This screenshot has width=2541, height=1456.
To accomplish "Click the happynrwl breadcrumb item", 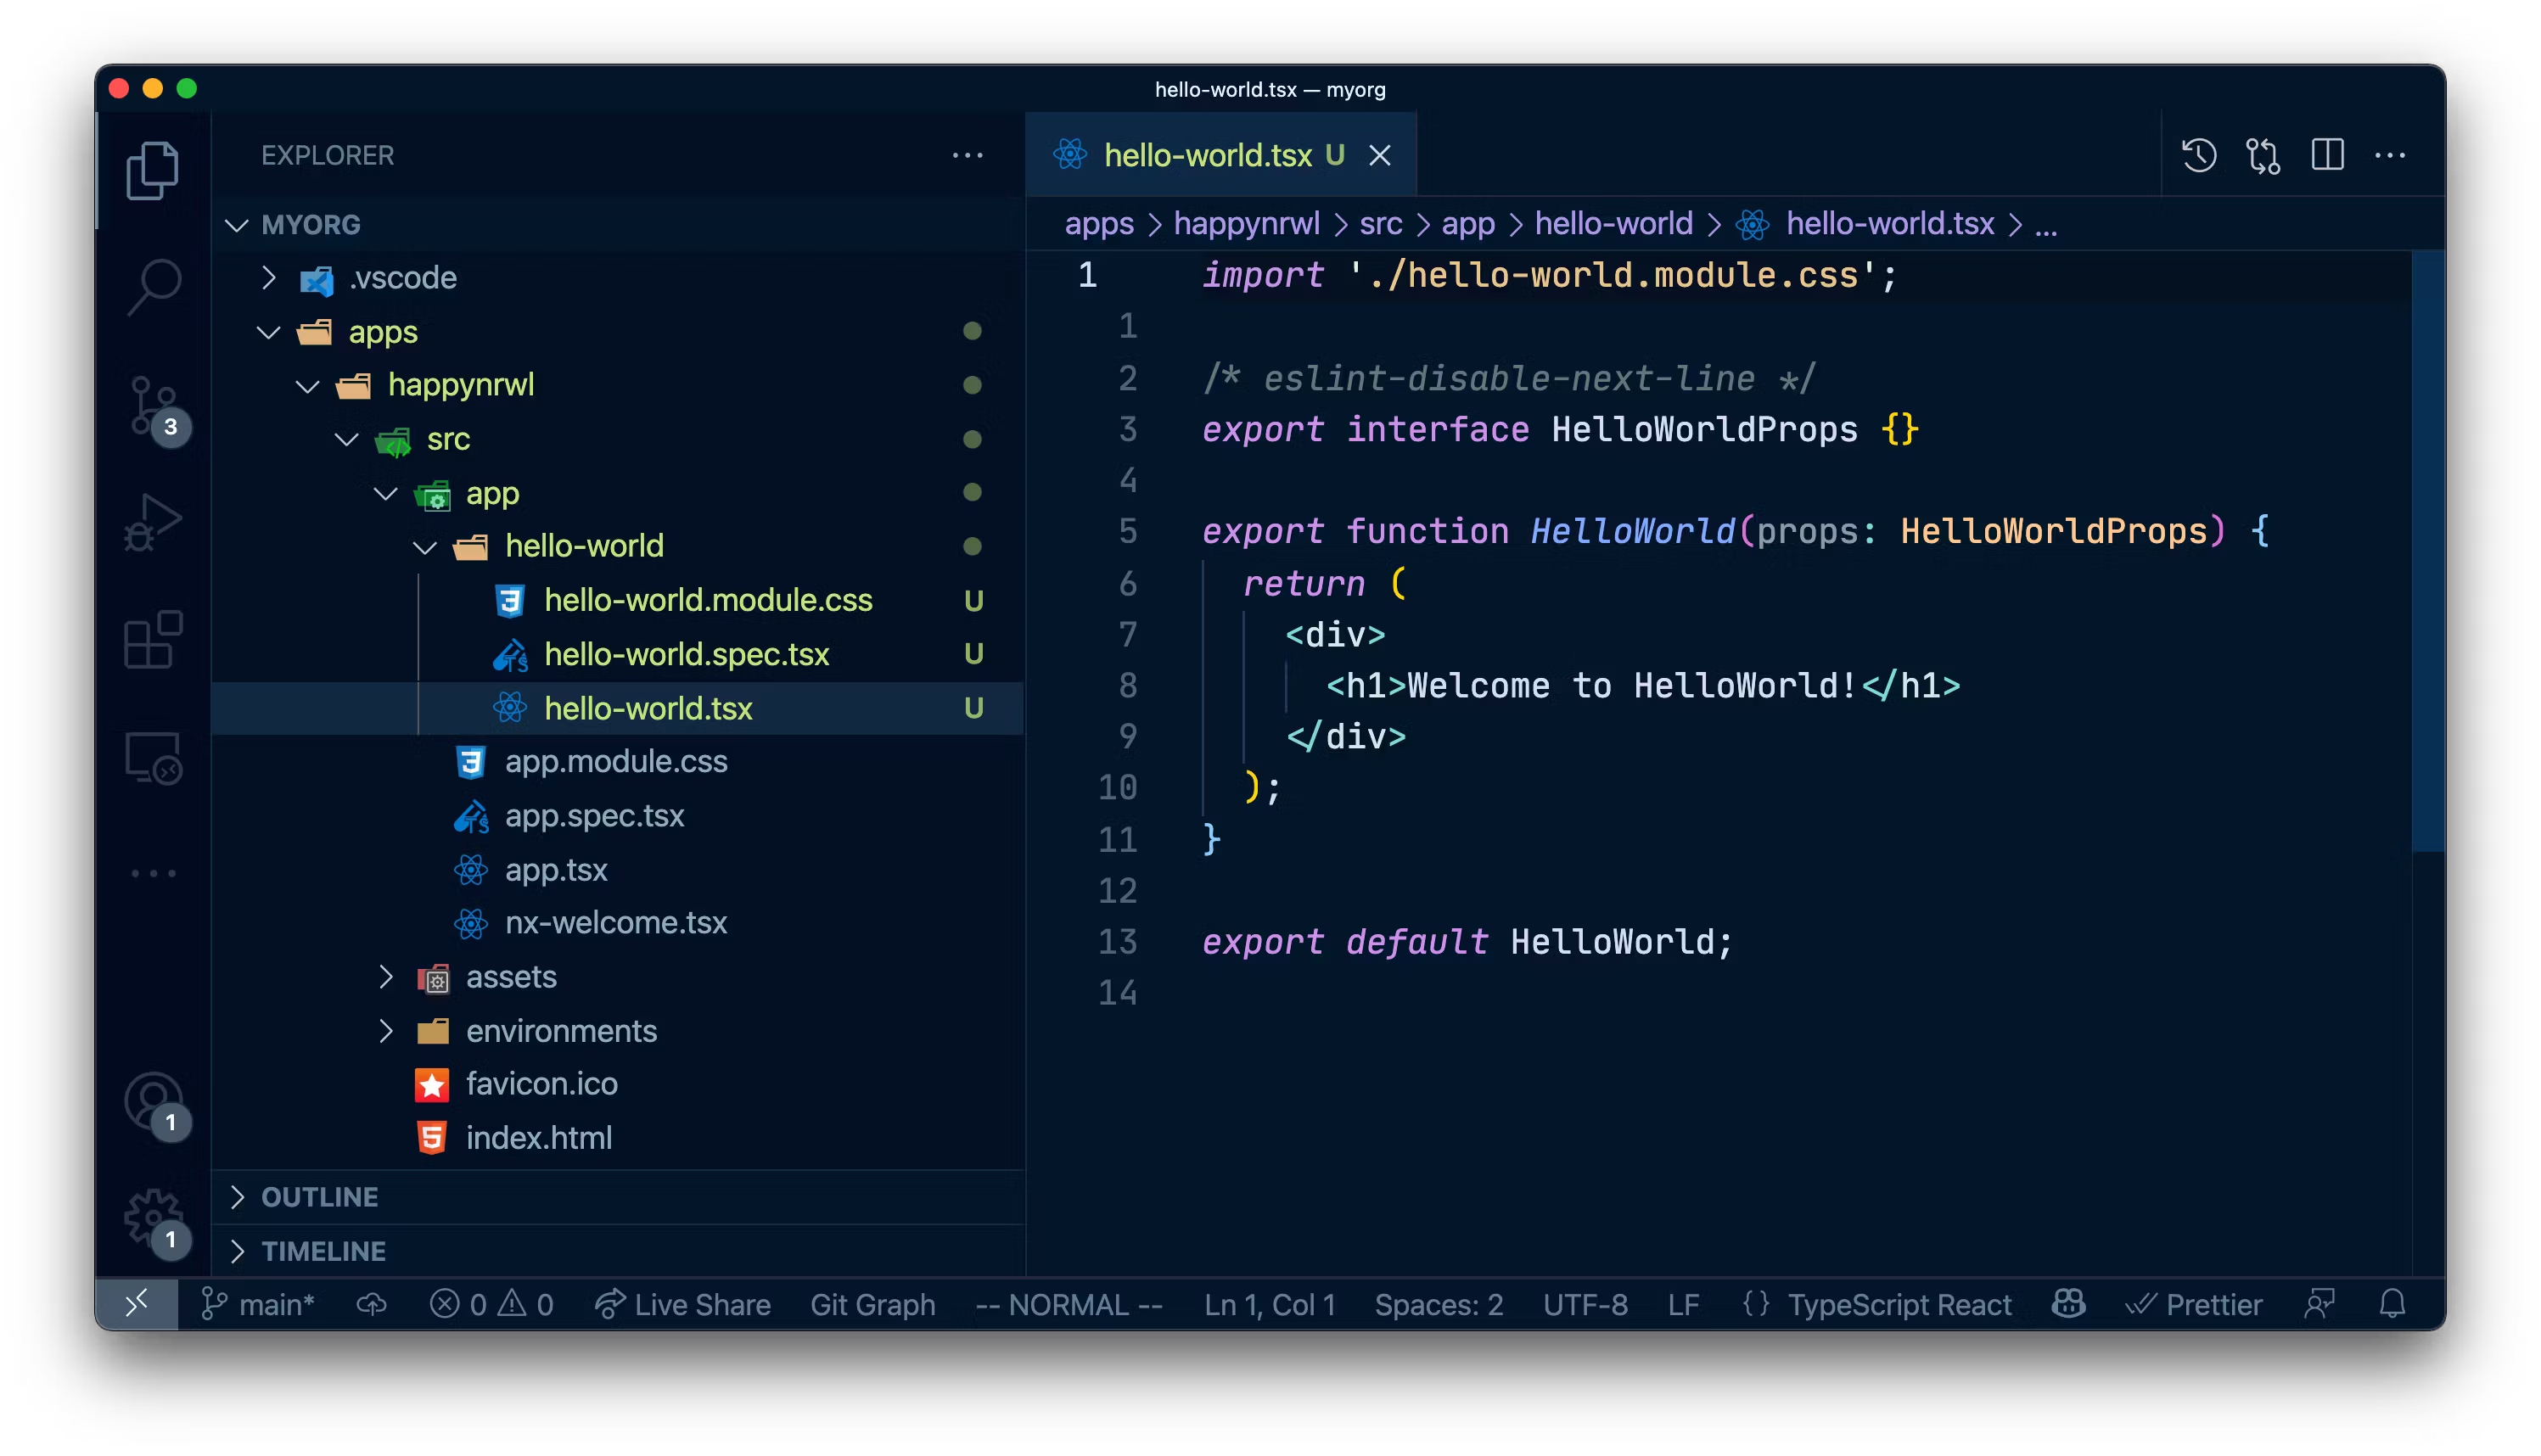I will pyautogui.click(x=1246, y=224).
